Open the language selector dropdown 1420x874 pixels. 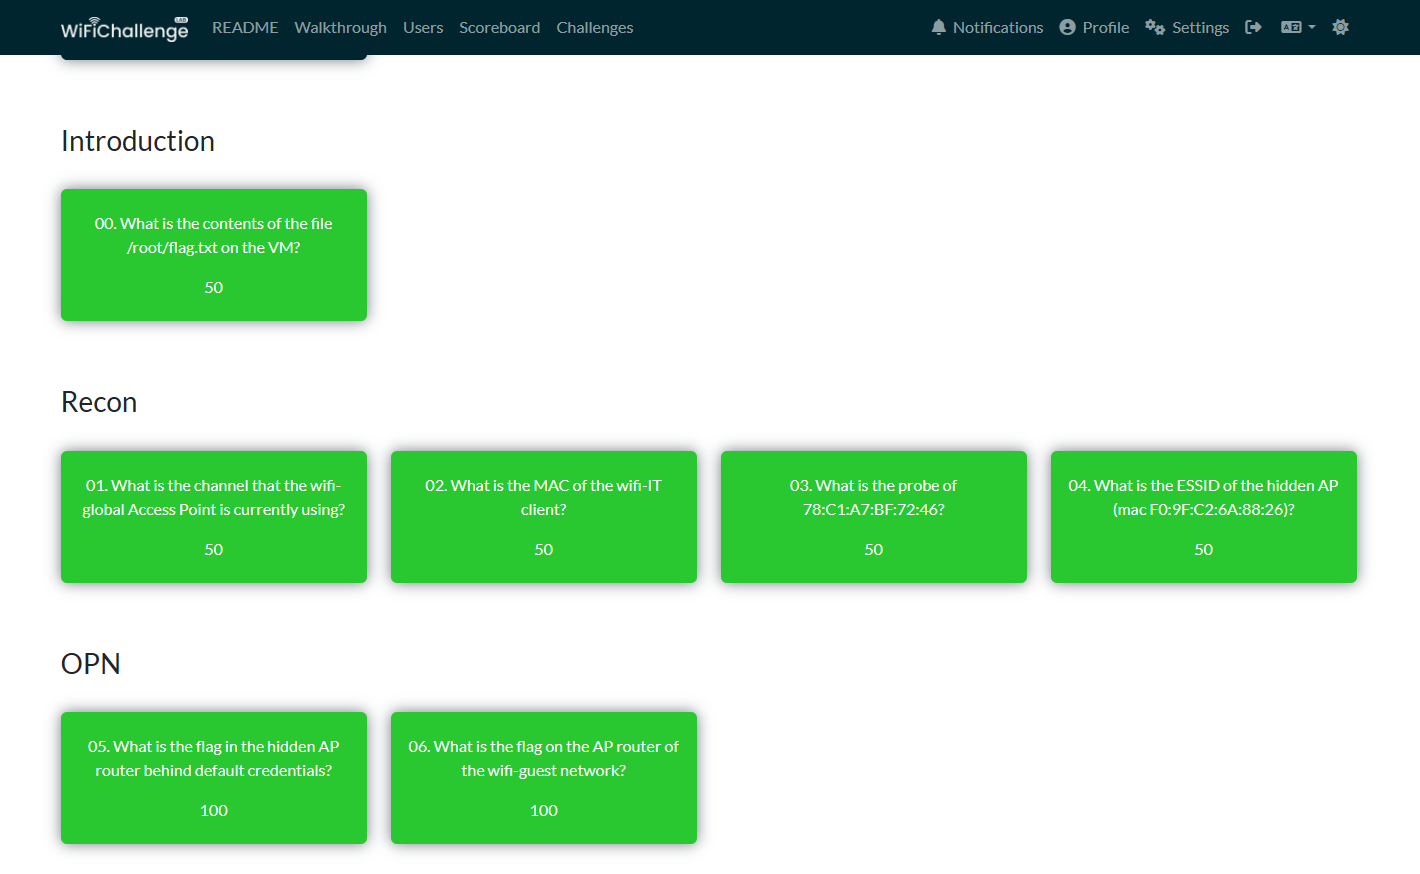[1298, 28]
